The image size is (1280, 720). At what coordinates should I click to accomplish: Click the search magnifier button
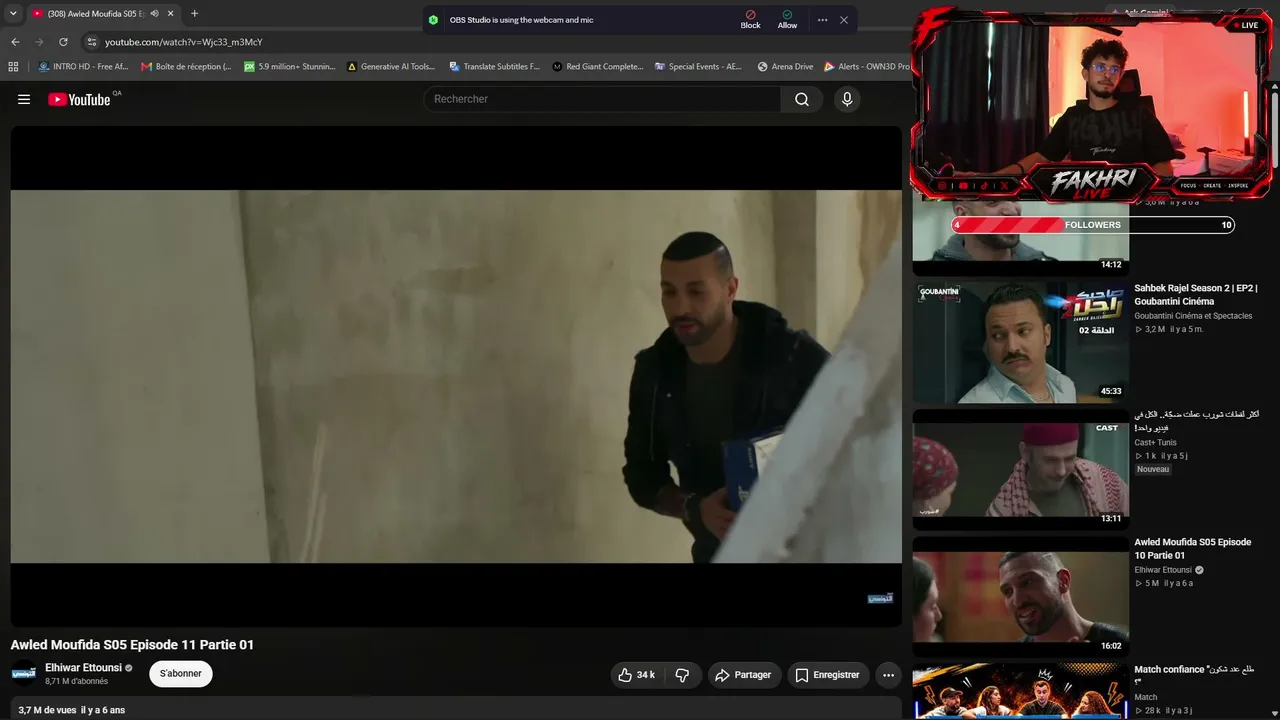coord(802,99)
